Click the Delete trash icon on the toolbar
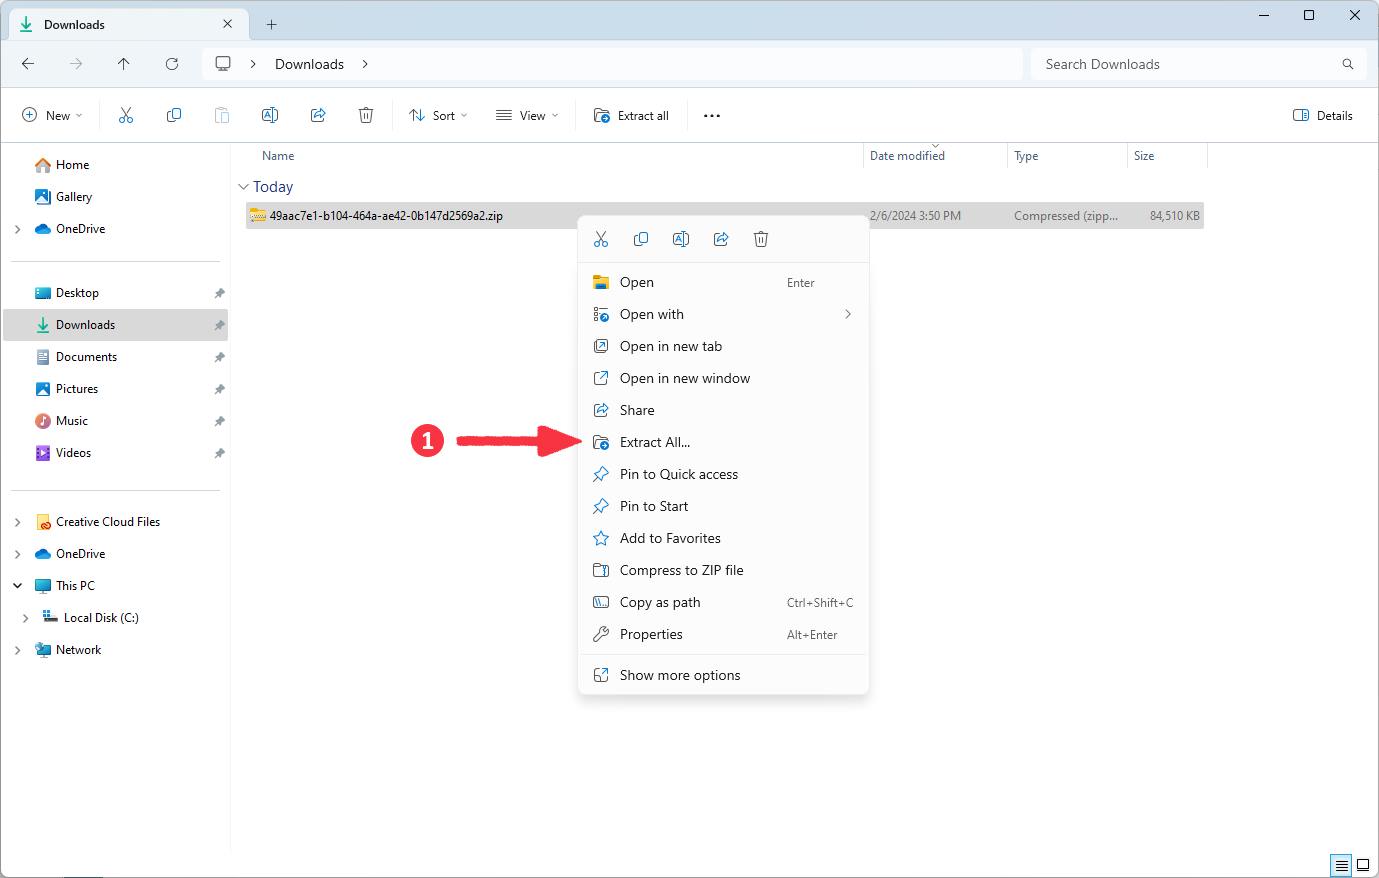This screenshot has width=1379, height=878. click(x=366, y=115)
